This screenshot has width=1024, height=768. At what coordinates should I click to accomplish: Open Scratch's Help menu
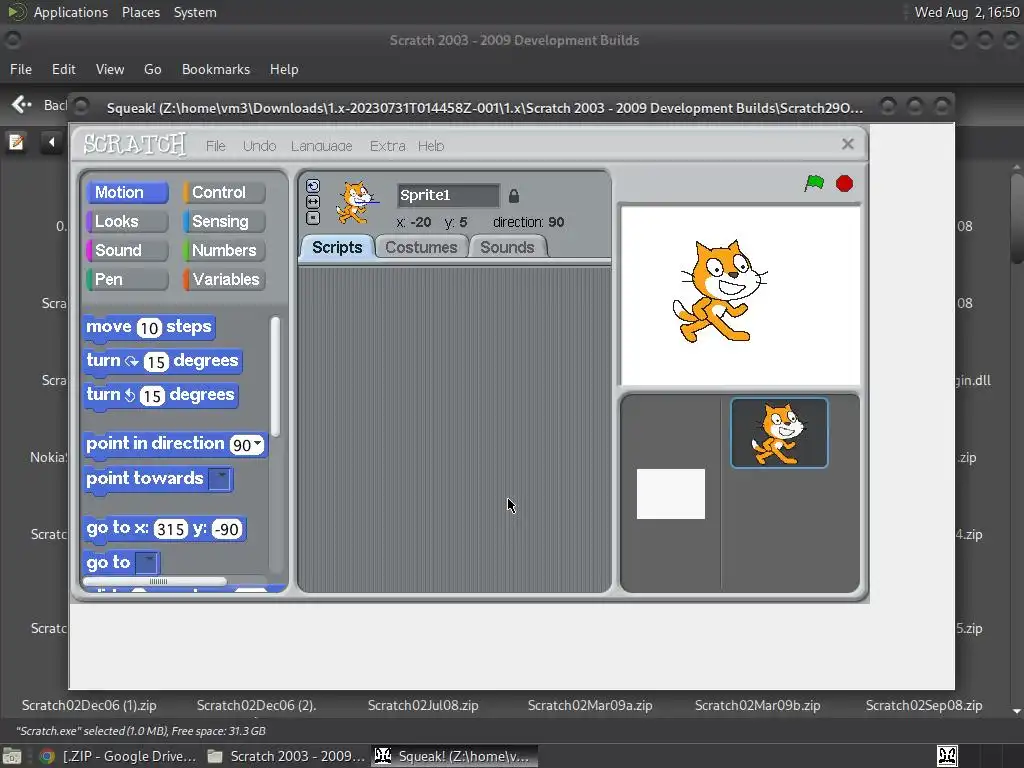coord(431,146)
